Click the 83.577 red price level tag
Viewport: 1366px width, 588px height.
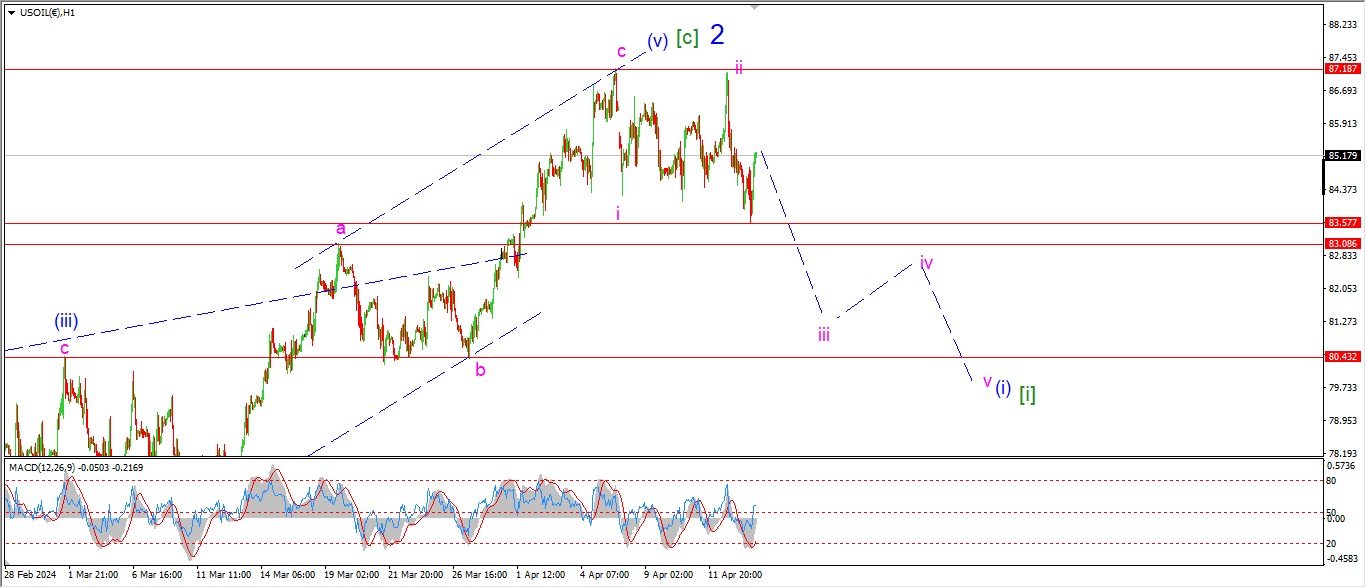coord(1341,223)
